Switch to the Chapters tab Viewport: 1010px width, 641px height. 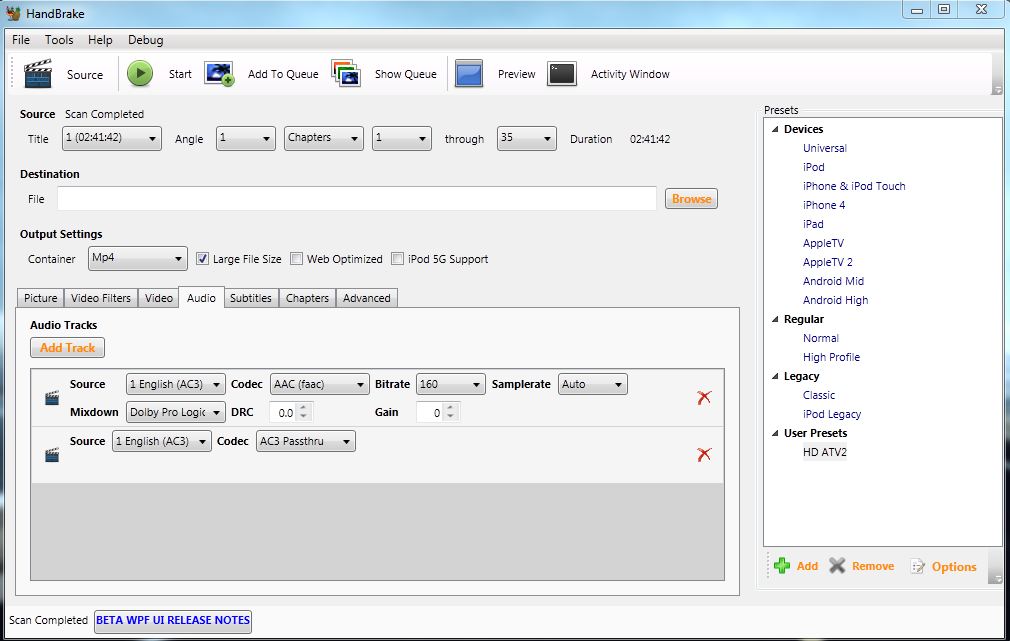click(307, 298)
